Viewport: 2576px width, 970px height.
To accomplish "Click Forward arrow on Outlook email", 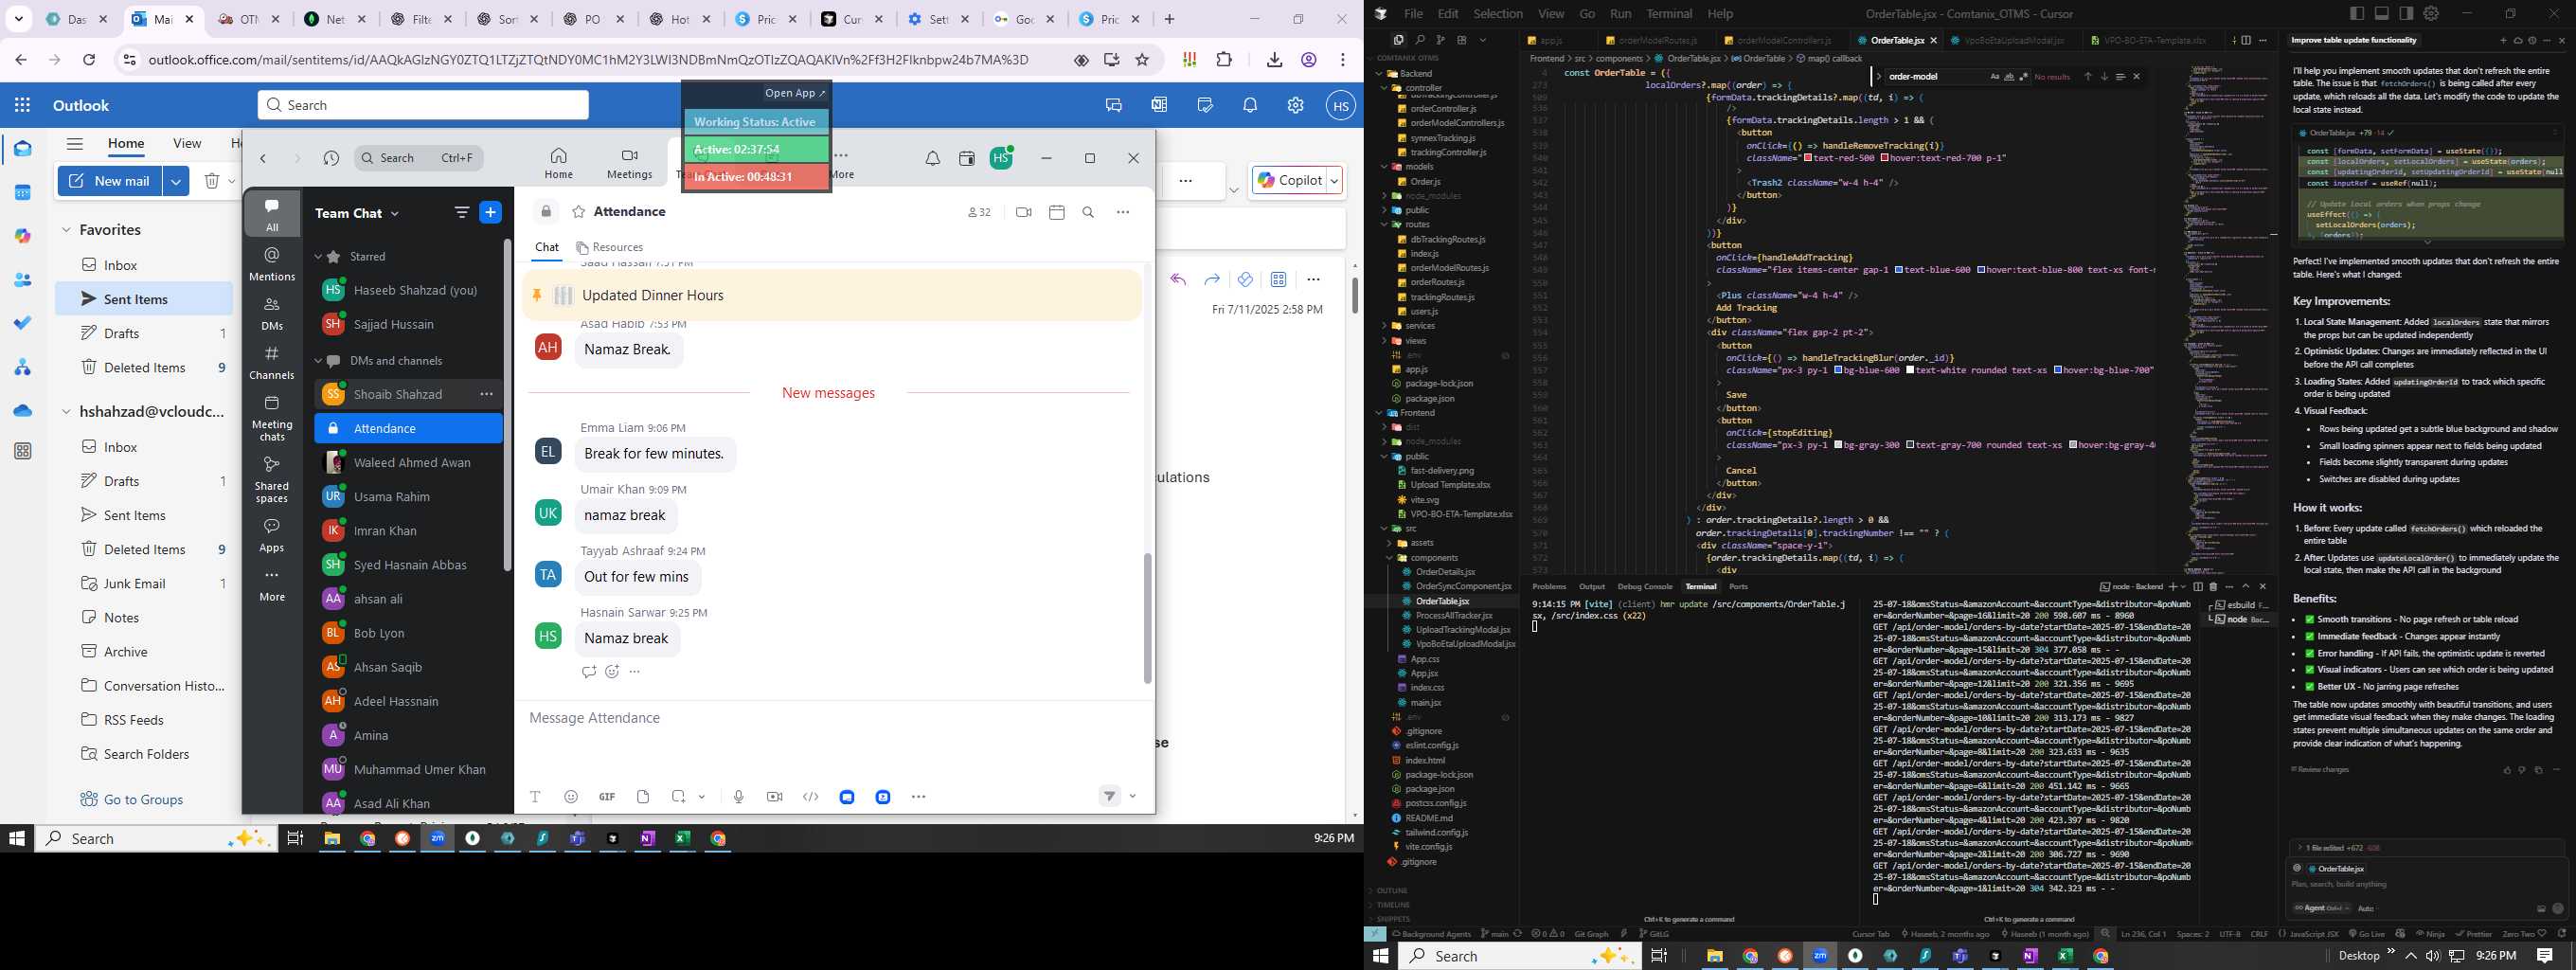I will (x=1212, y=279).
